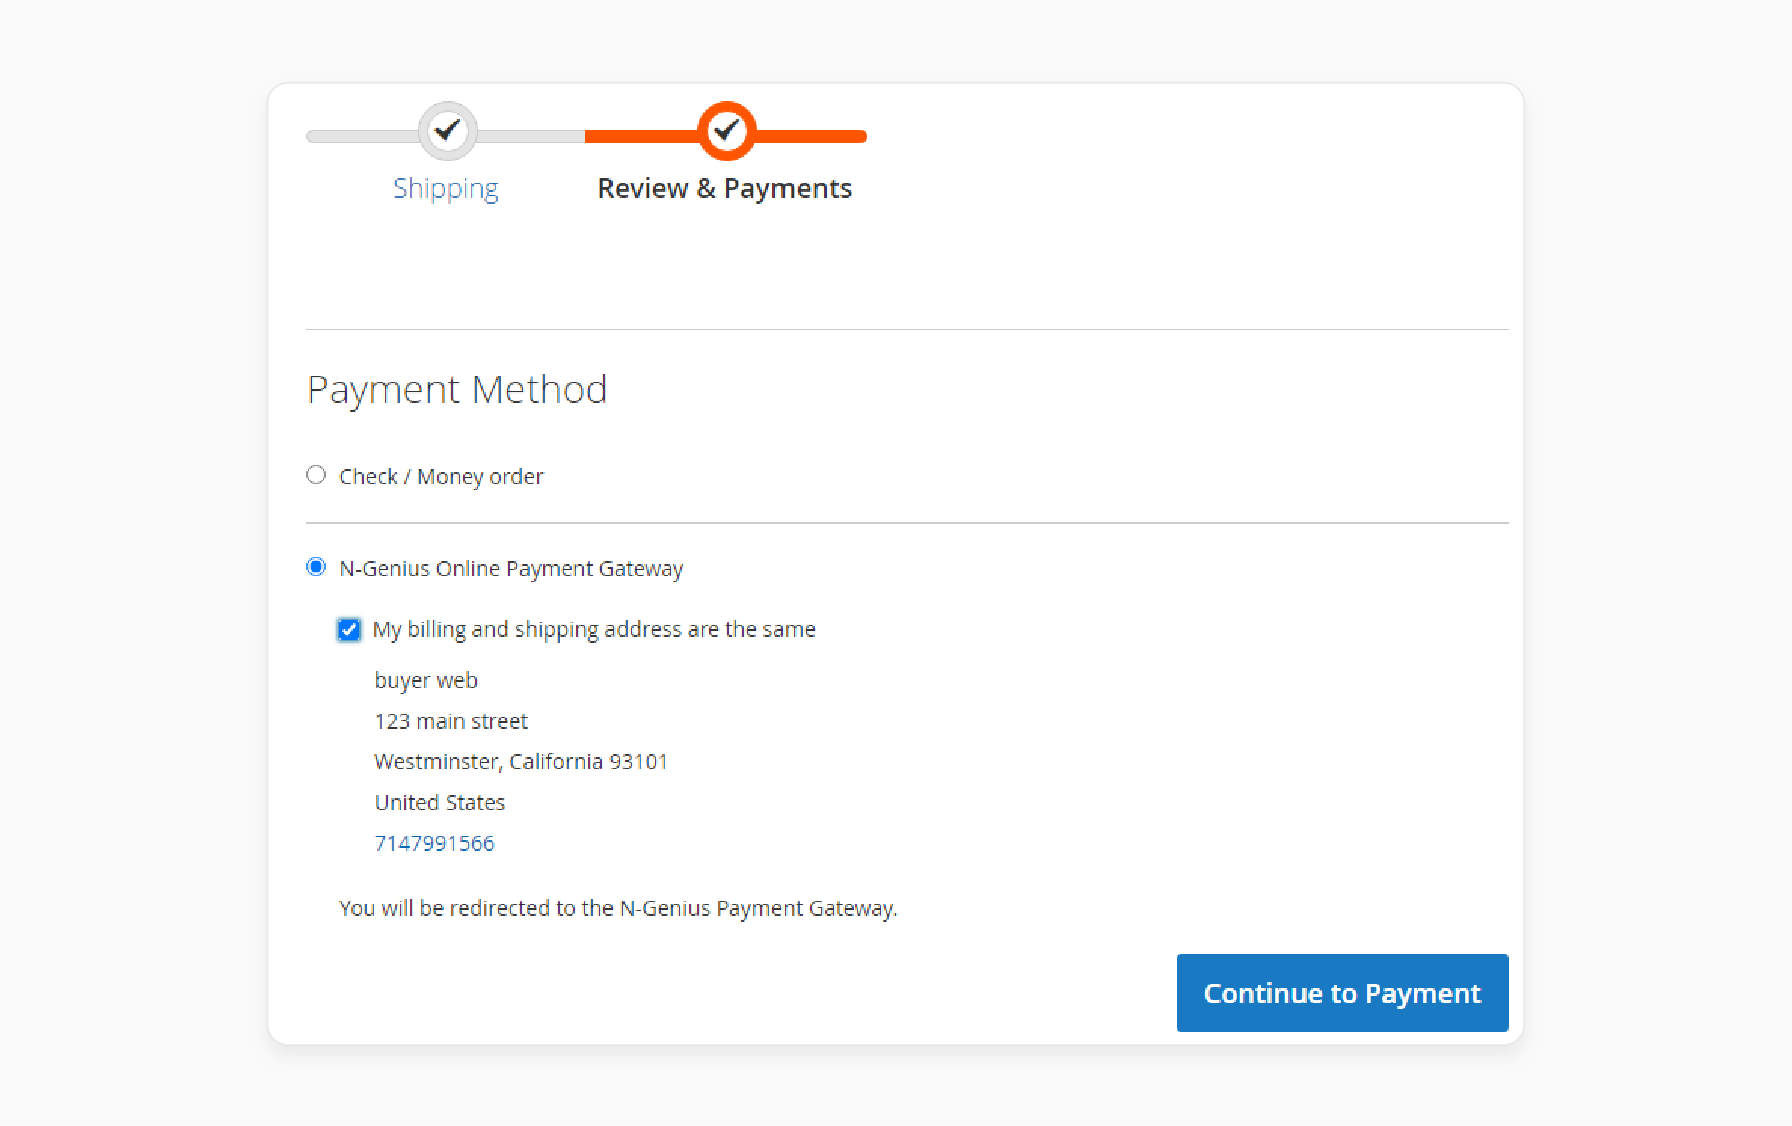
Task: Click 'Westminster, California 93101' text
Action: 521,762
